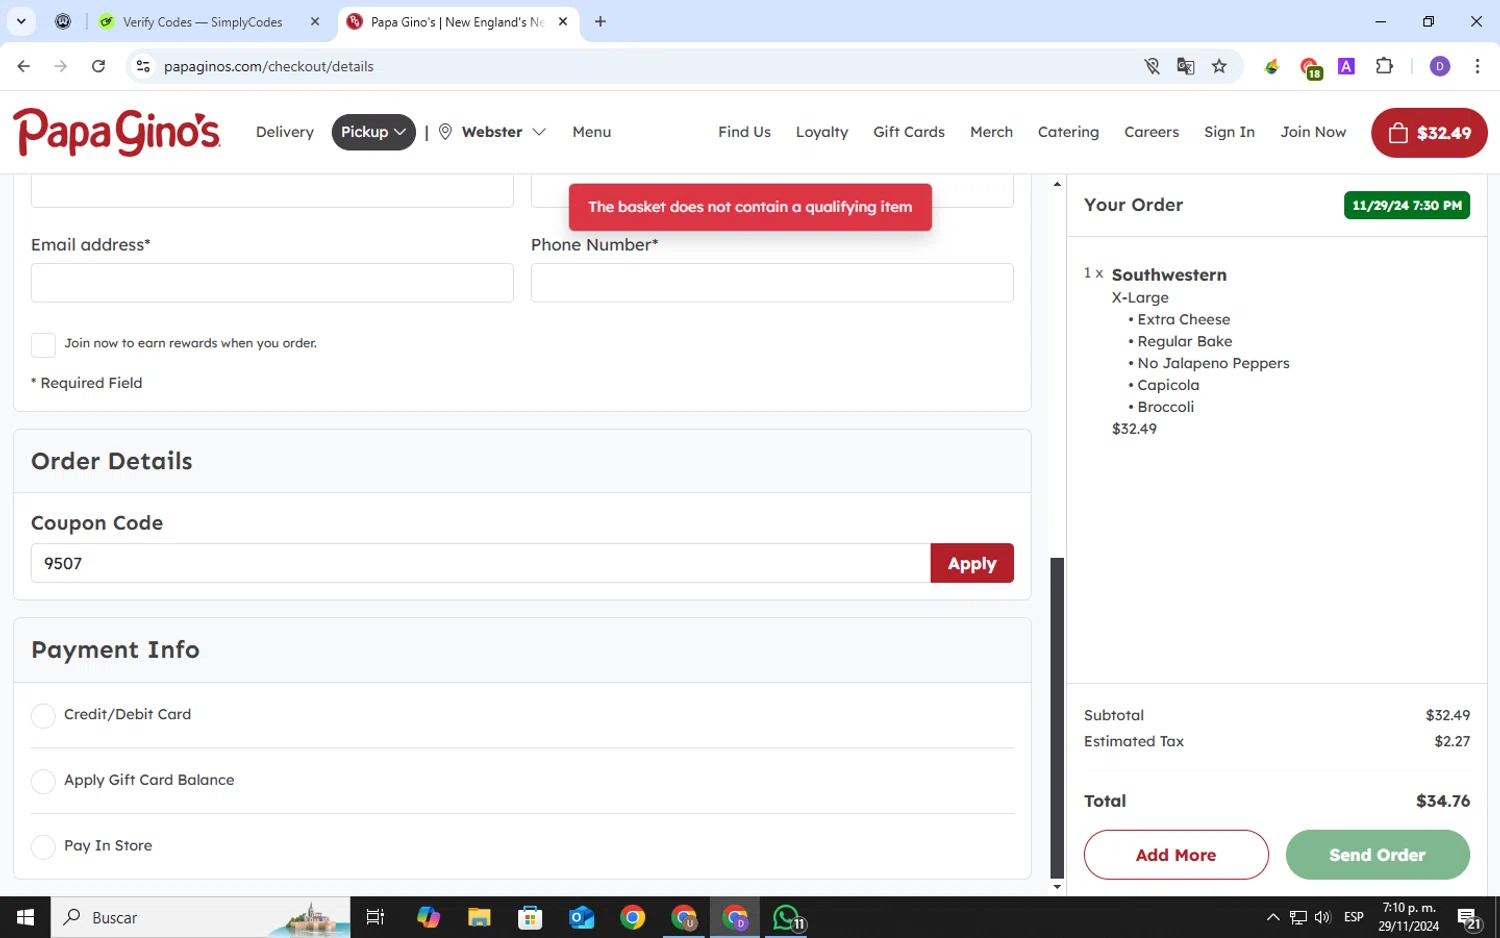Select Pay In Store option
The image size is (1500, 938).
43,847
